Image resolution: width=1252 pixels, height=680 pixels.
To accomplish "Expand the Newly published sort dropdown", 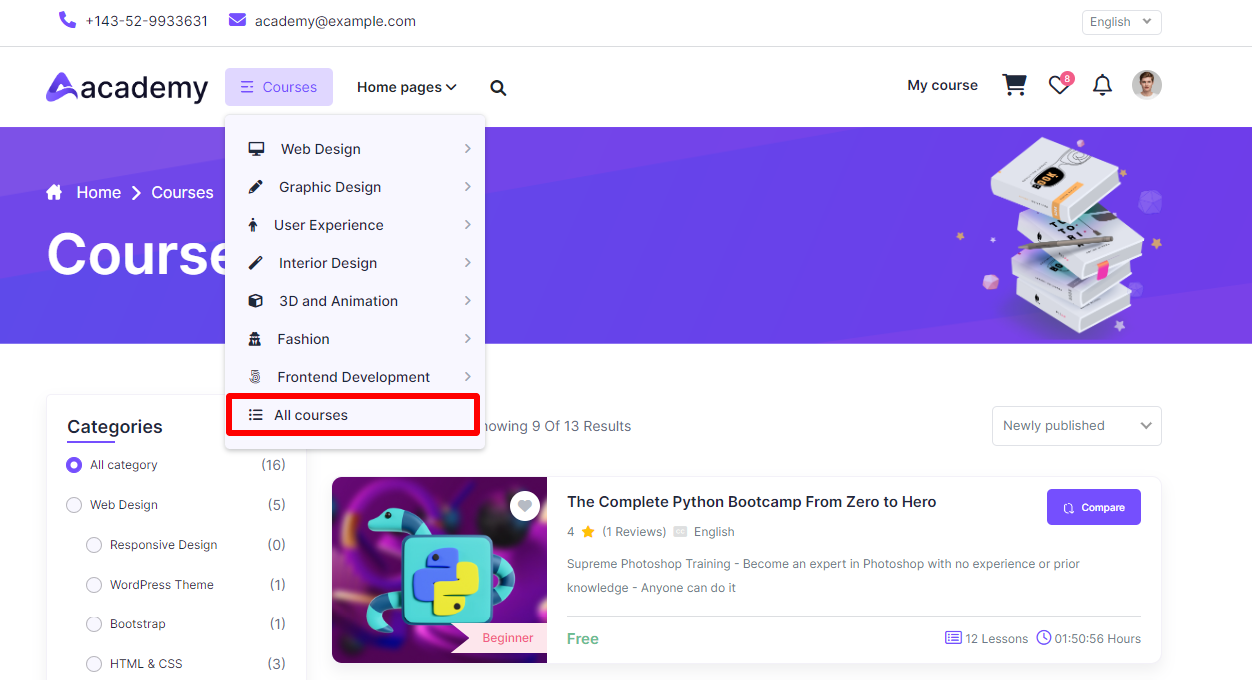I will 1076,426.
